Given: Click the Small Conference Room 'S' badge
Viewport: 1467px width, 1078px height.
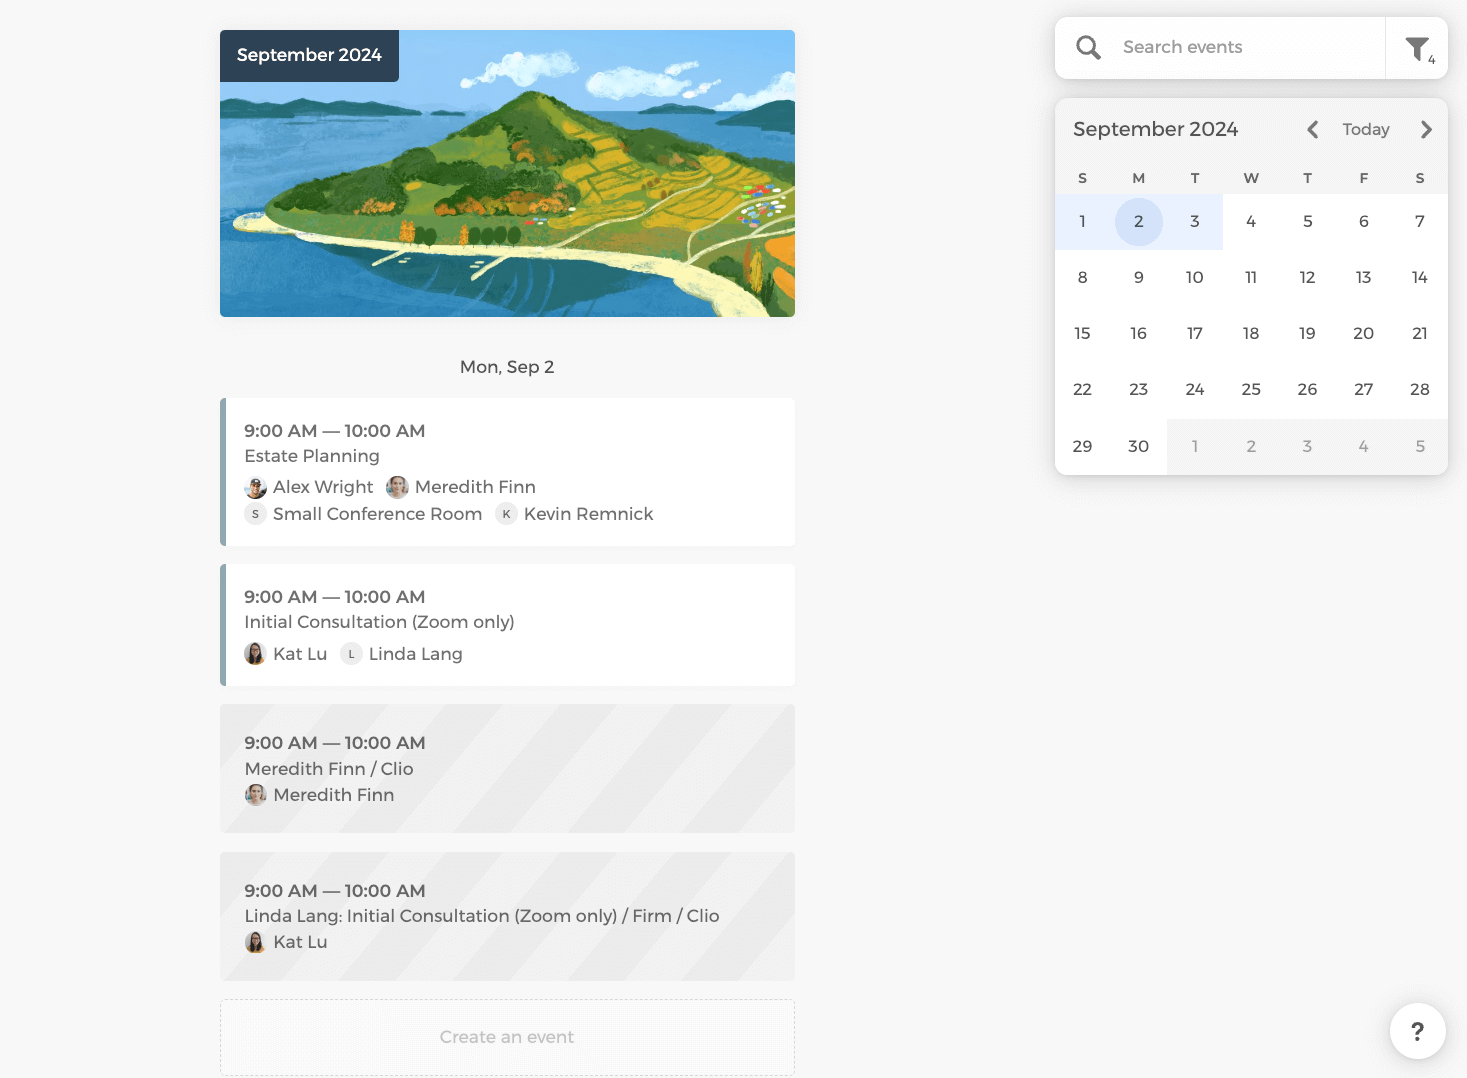Looking at the screenshot, I should (x=255, y=514).
